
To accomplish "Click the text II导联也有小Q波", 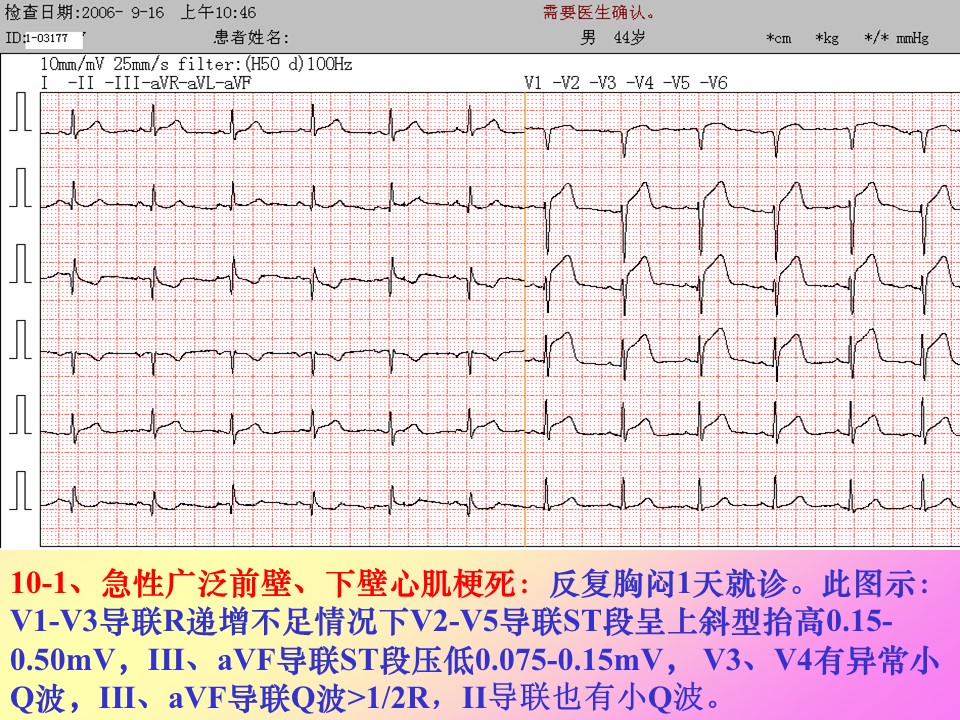I will click(x=582, y=698).
